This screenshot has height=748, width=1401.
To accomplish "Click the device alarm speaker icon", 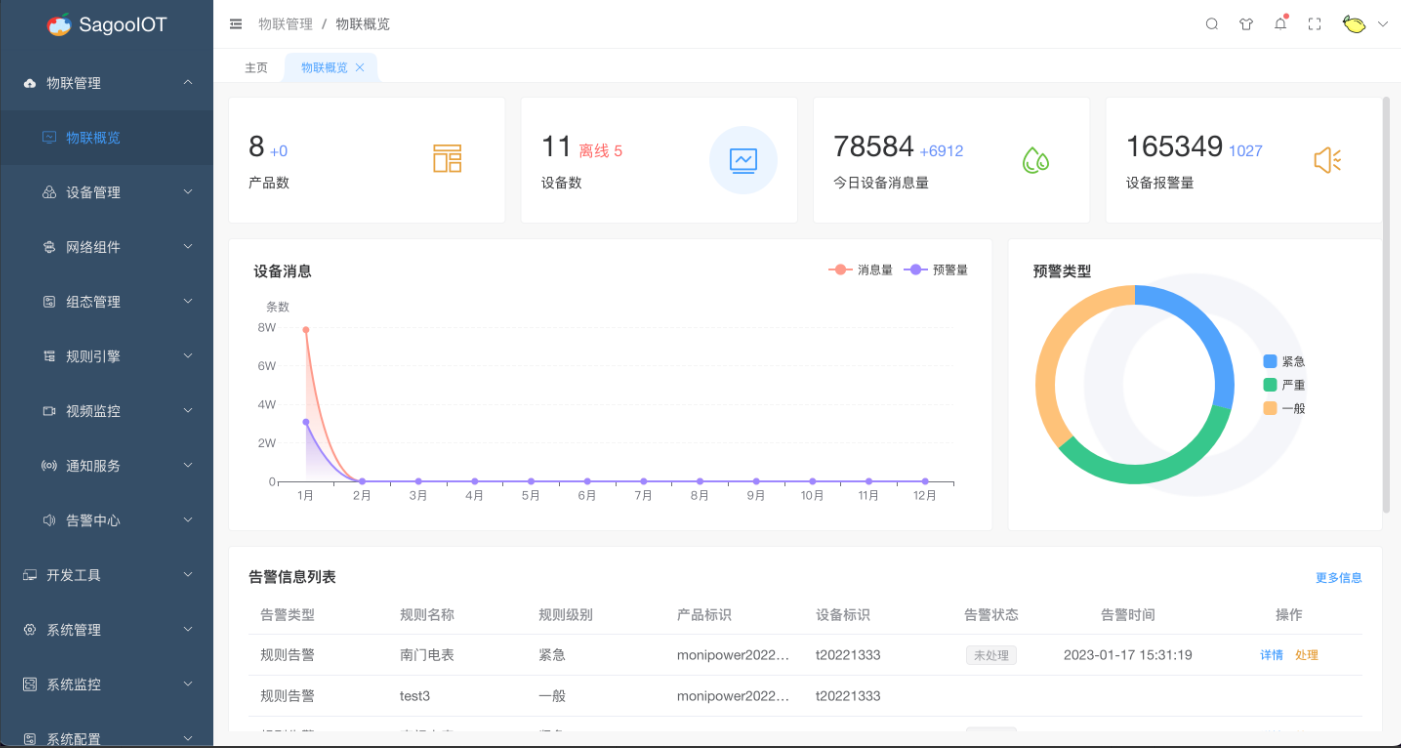I will (x=1326, y=160).
